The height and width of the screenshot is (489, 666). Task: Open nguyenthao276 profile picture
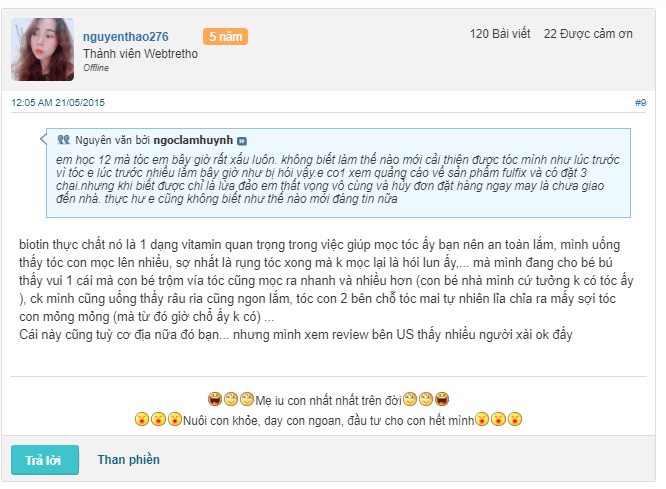(x=42, y=49)
